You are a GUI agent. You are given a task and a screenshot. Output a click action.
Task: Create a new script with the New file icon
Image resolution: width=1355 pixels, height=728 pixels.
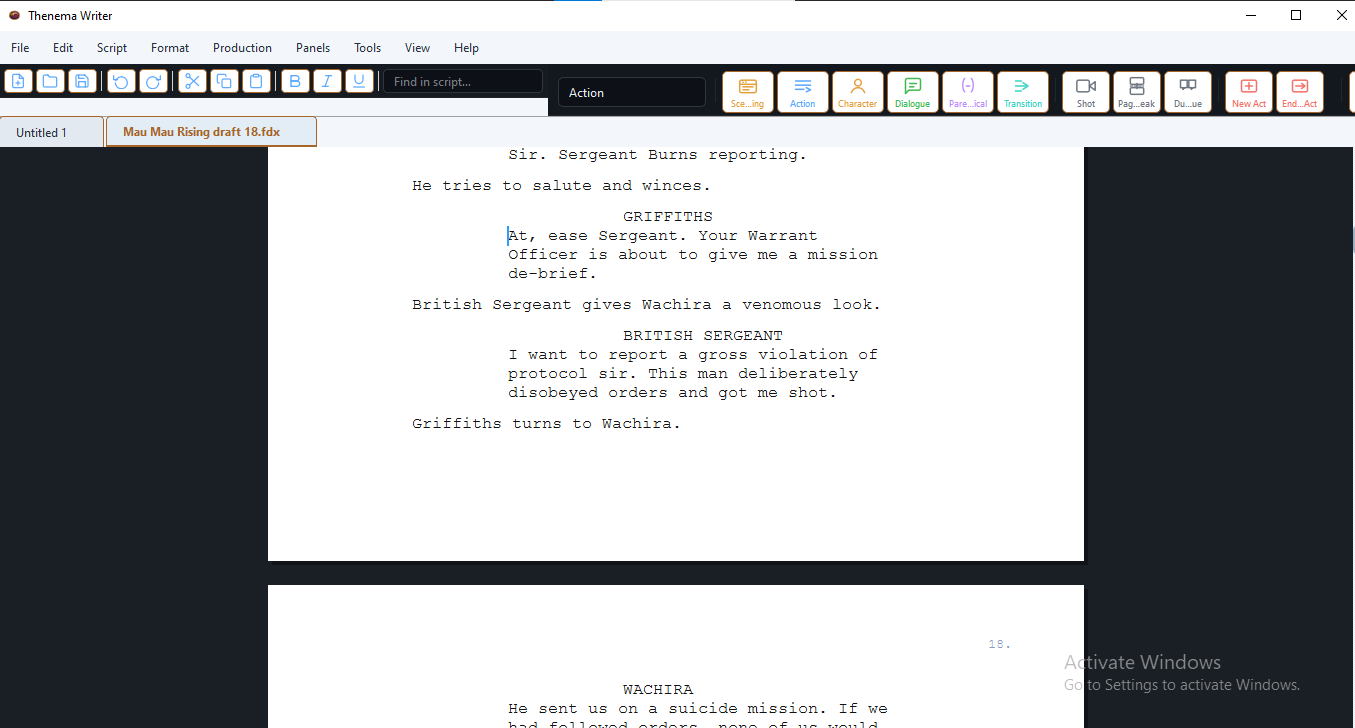tap(18, 82)
